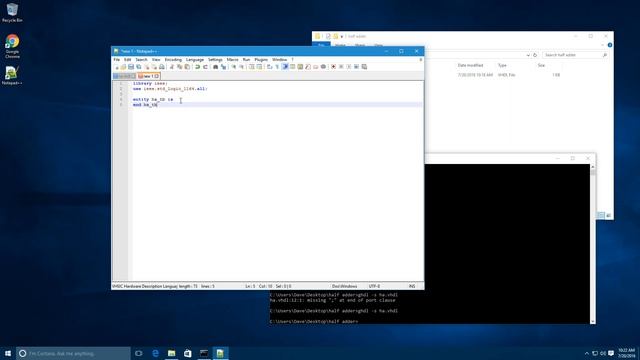Toggle Word Wrap in the toolbar
Viewport: 640px width, 360px height.
click(269, 67)
